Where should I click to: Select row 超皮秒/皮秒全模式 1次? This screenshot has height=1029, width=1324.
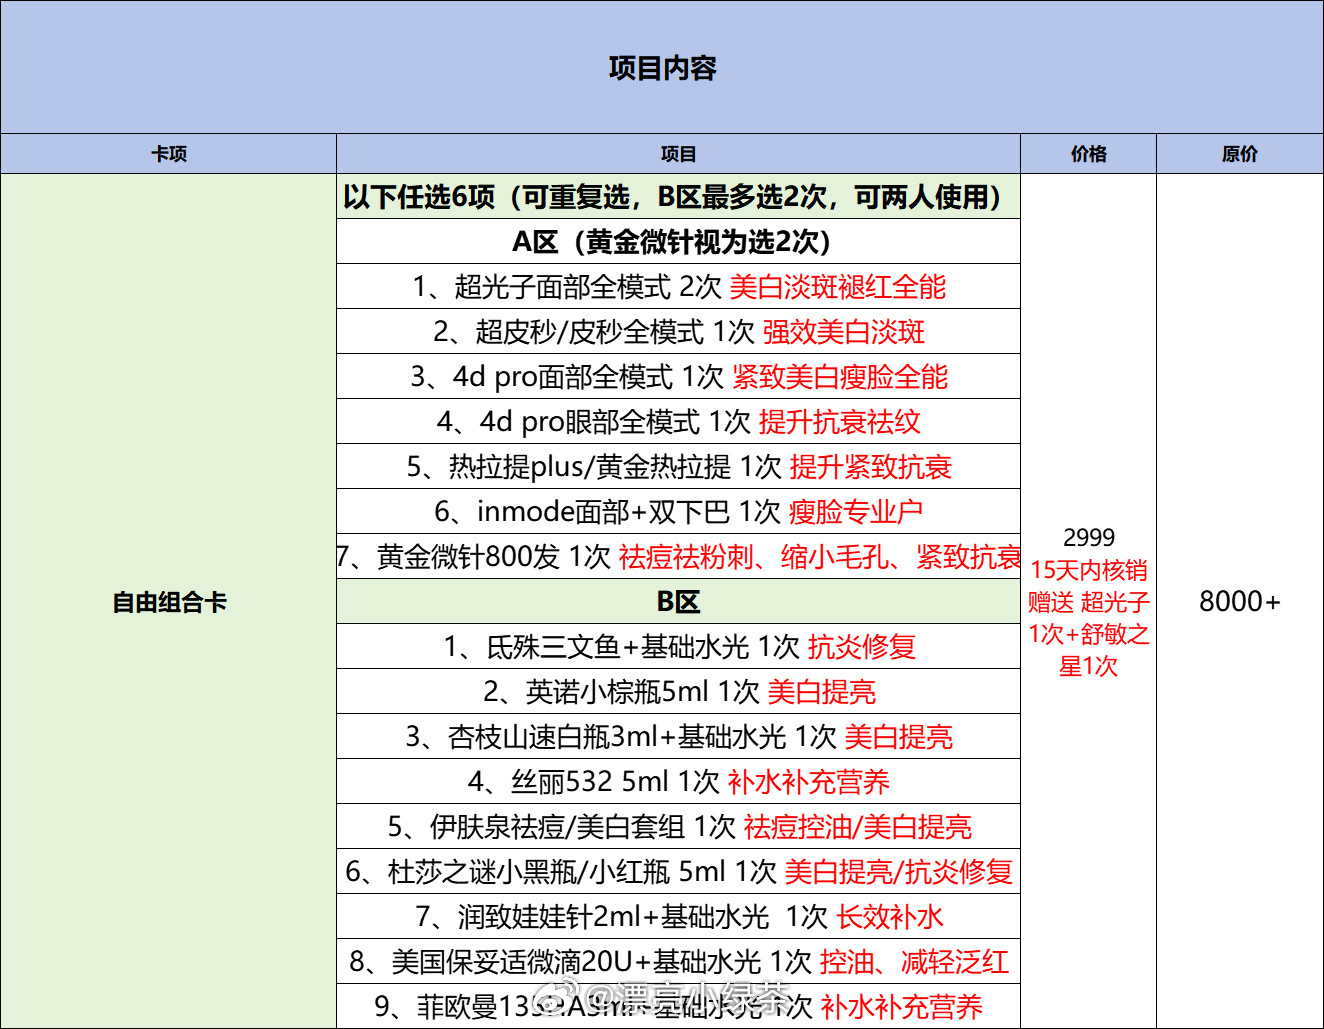[678, 332]
